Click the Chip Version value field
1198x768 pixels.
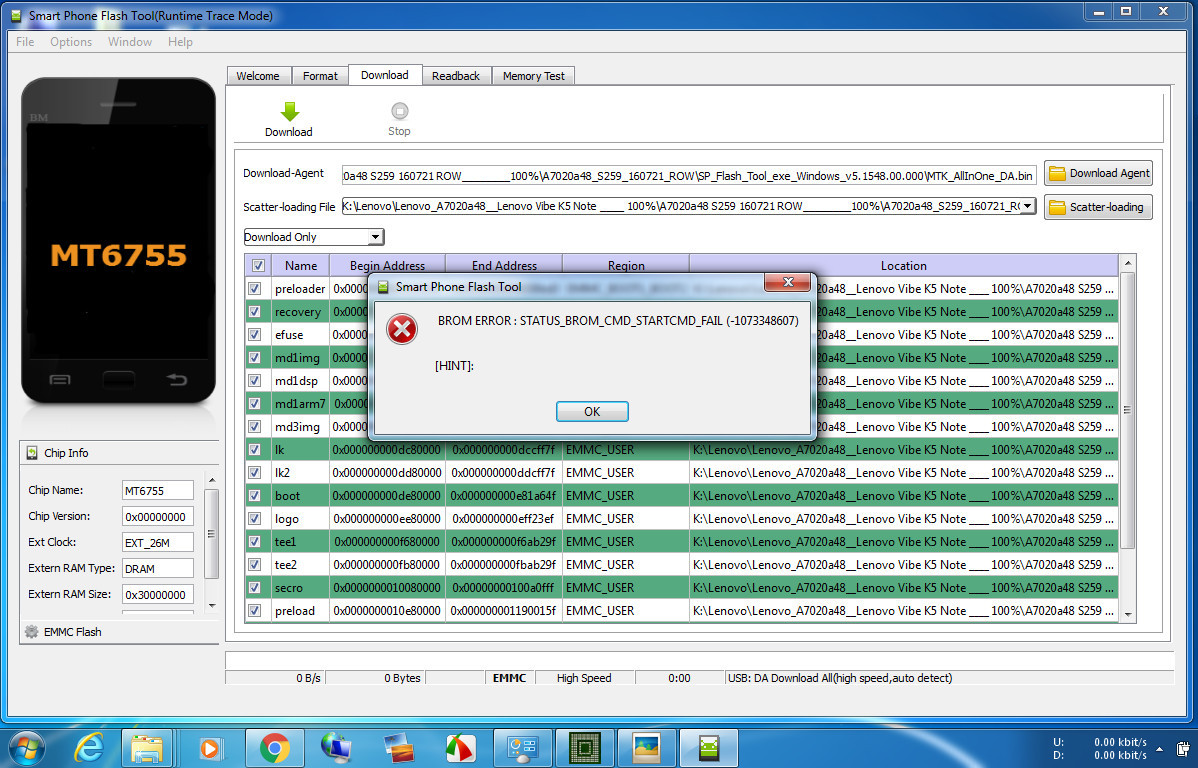point(158,517)
